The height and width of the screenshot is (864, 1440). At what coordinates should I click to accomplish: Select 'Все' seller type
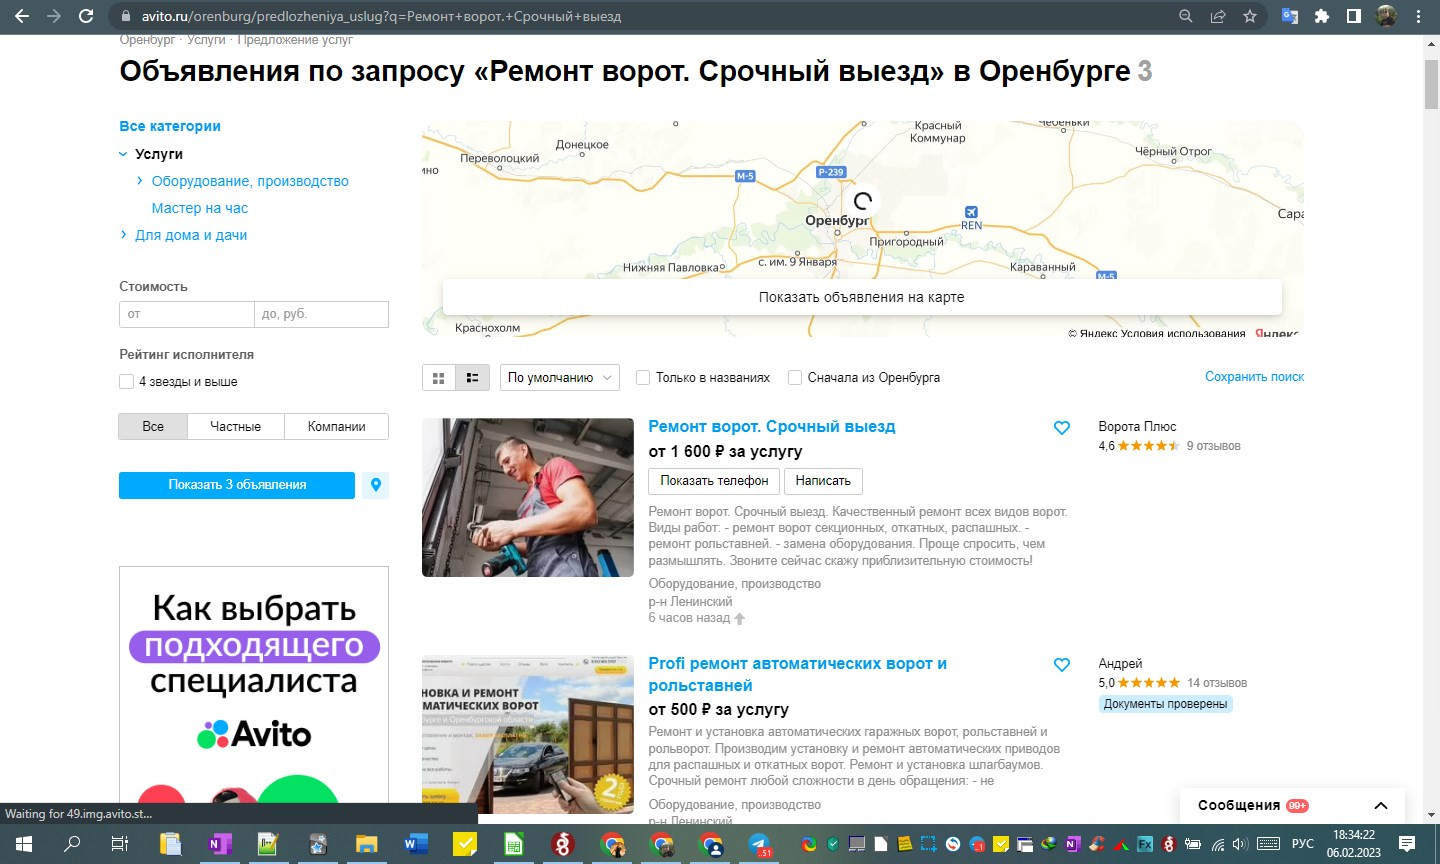(153, 427)
